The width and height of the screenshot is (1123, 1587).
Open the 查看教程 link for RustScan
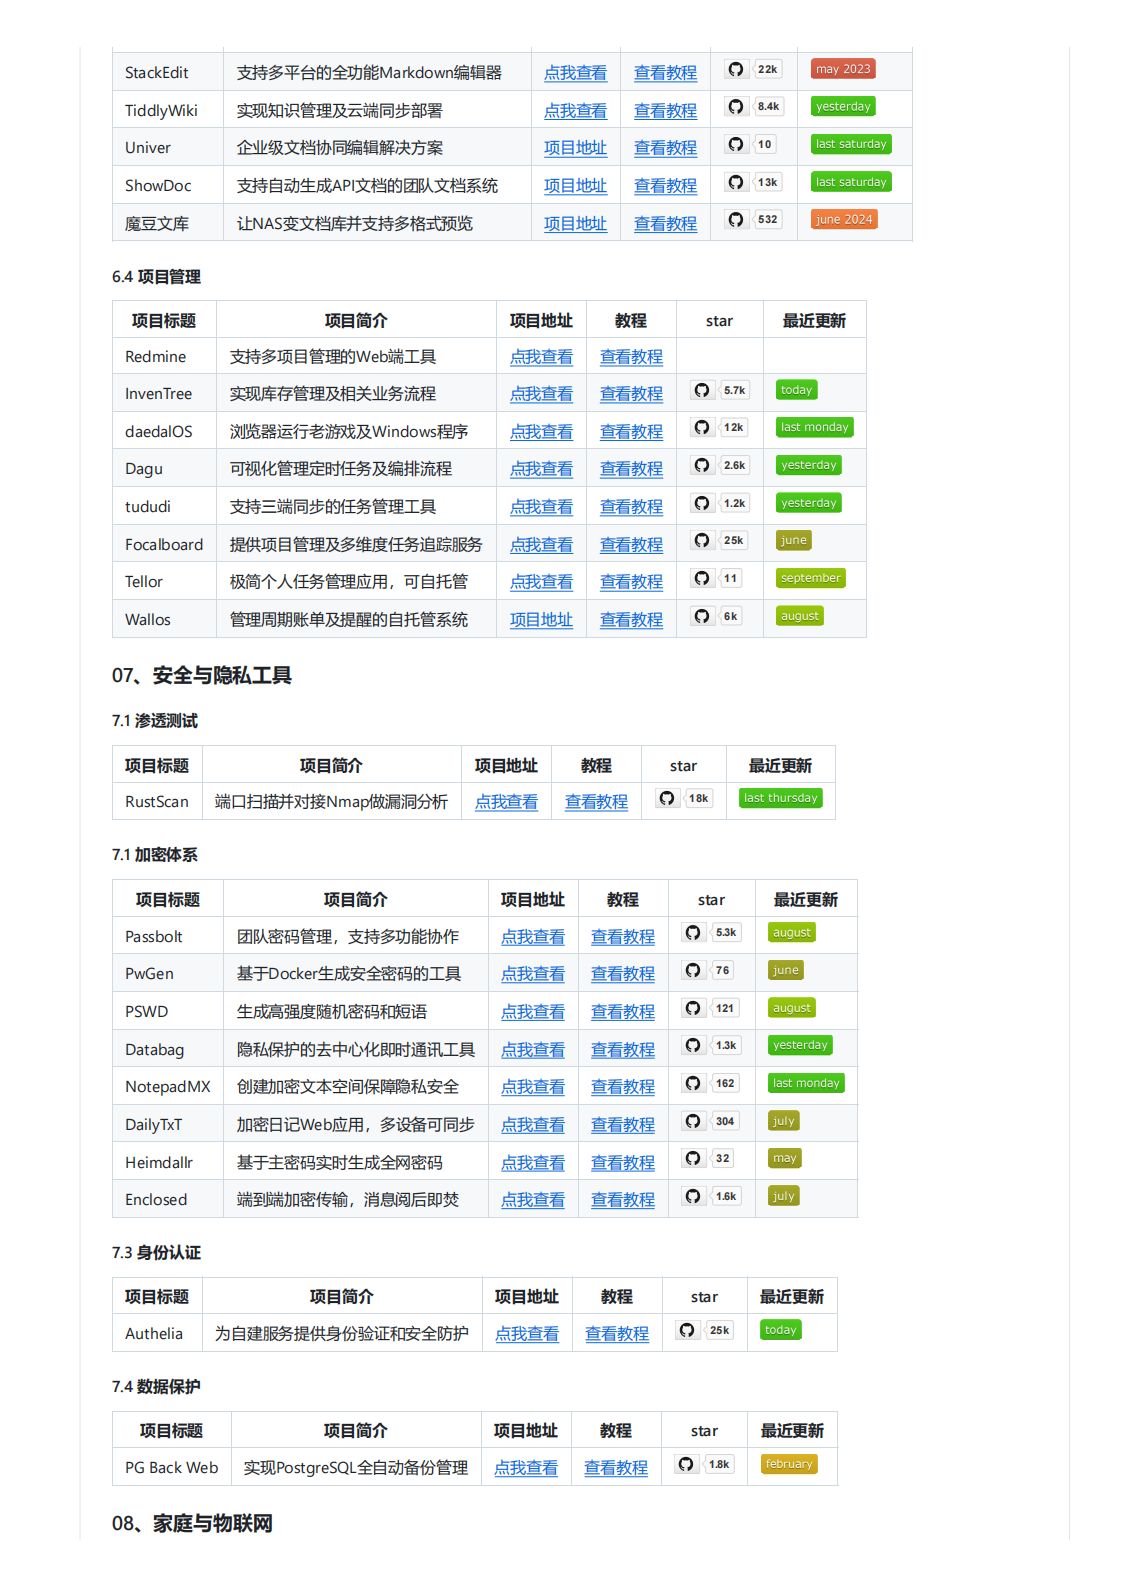pos(596,802)
